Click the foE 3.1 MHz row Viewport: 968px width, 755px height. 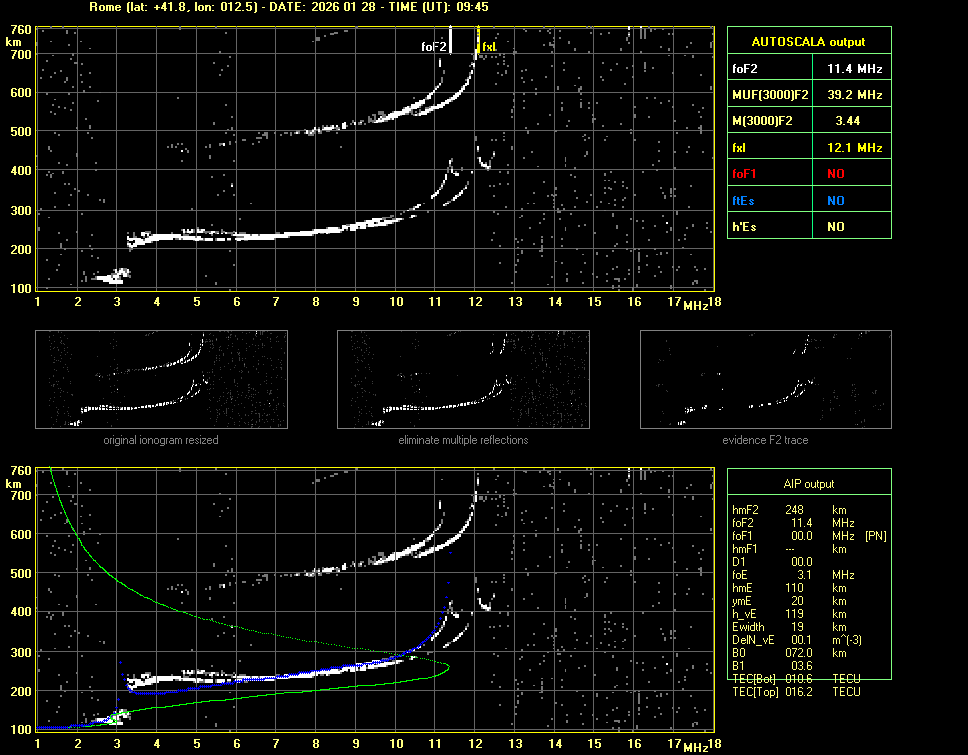pyautogui.click(x=790, y=575)
